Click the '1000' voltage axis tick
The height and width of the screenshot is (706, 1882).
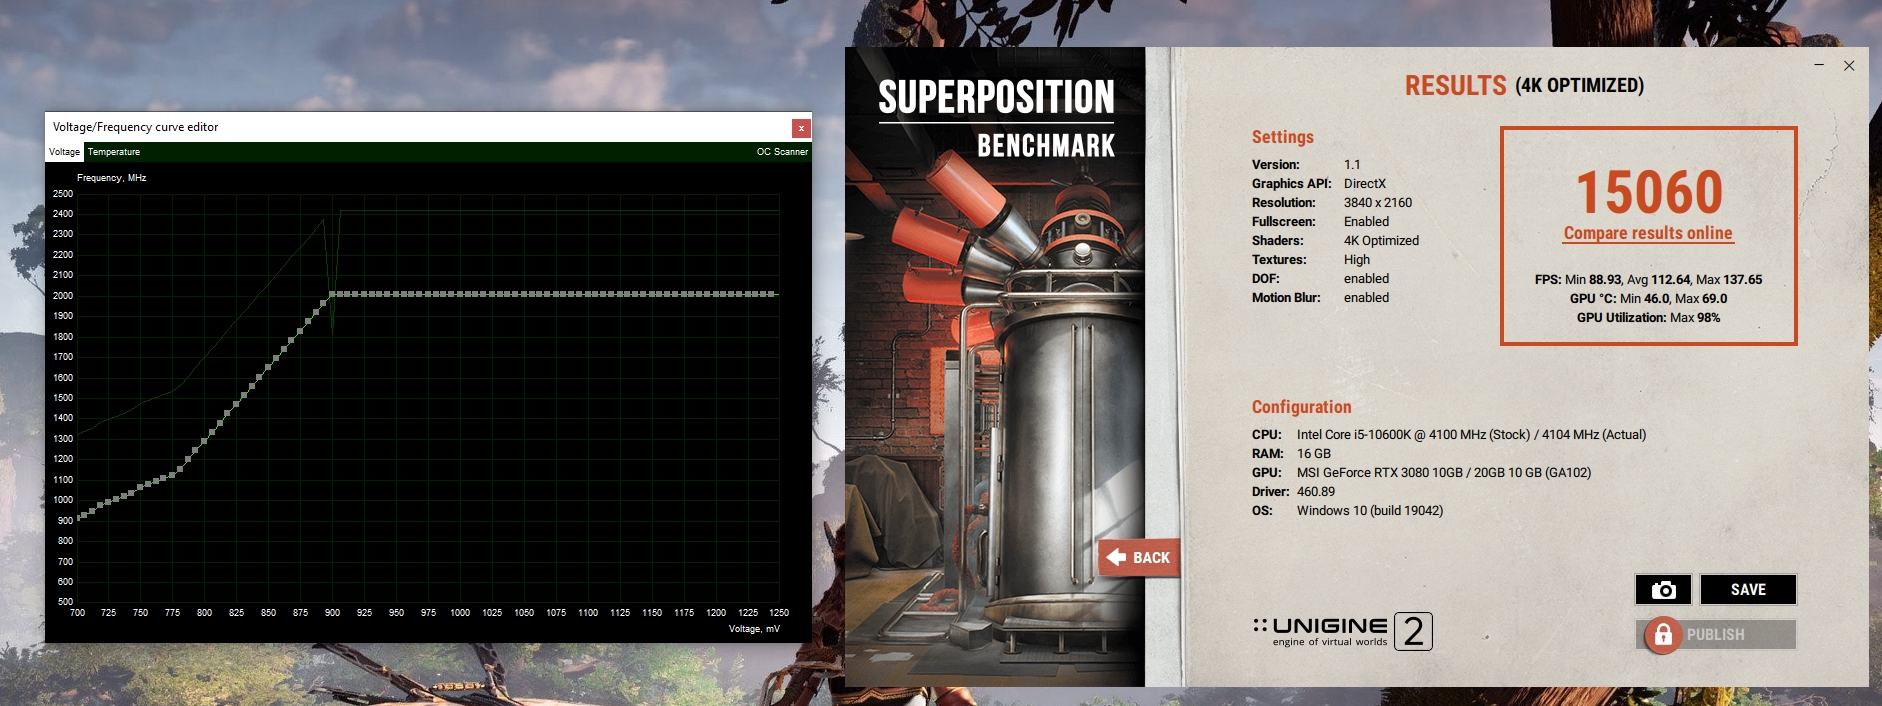coord(460,613)
